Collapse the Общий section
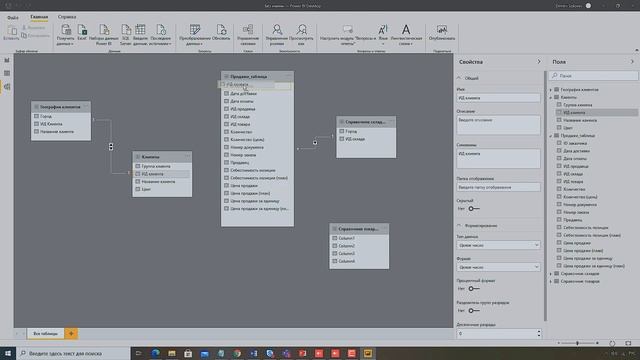This screenshot has height=360, width=640. click(459, 78)
